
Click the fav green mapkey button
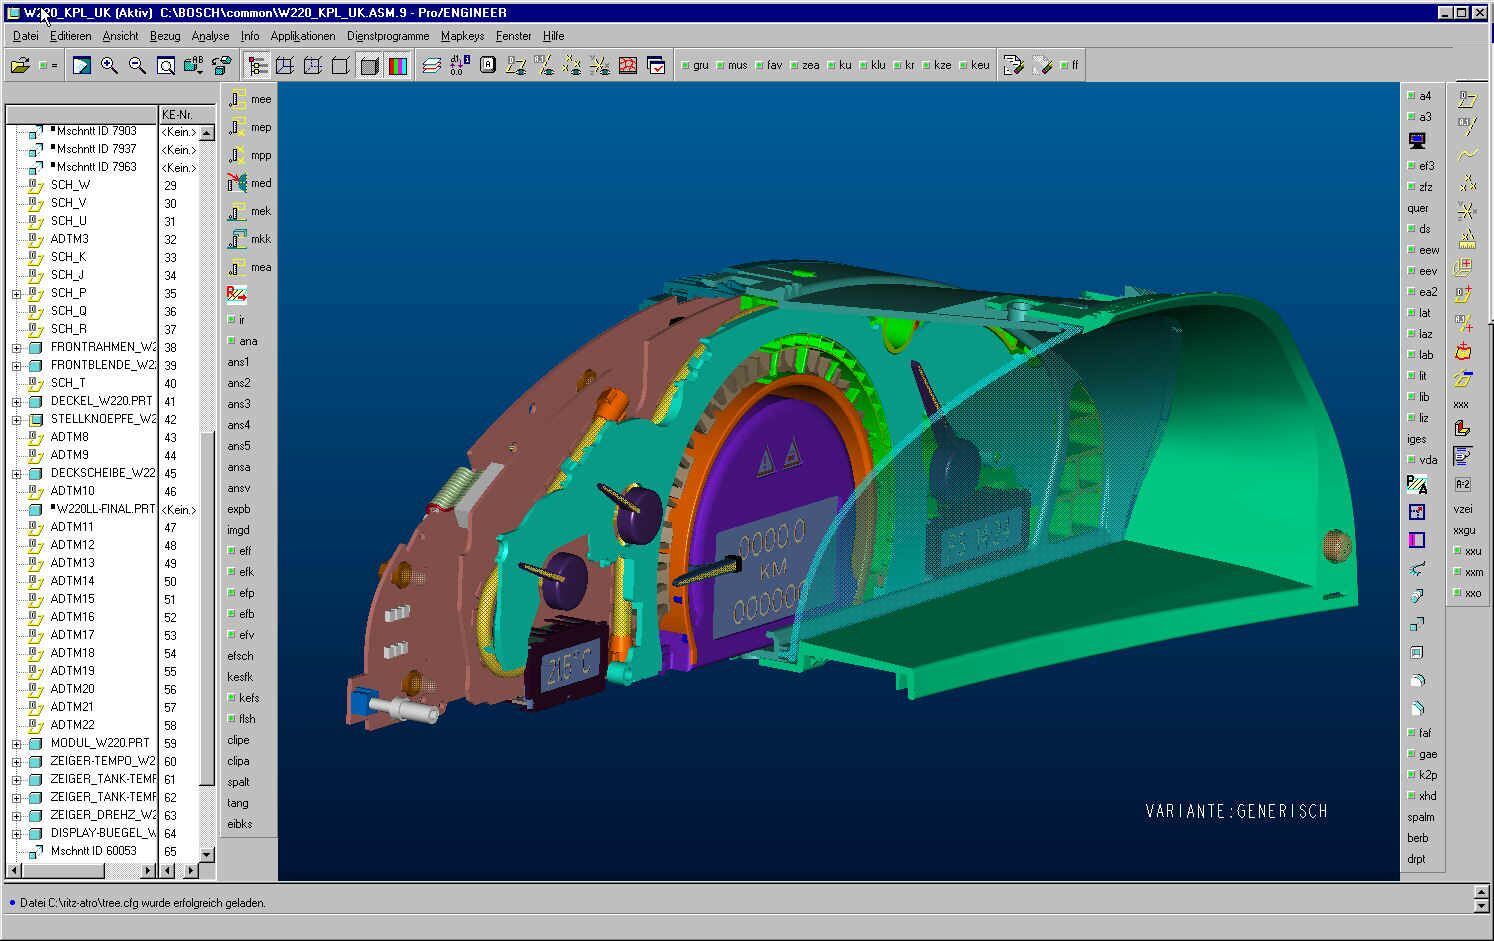769,66
